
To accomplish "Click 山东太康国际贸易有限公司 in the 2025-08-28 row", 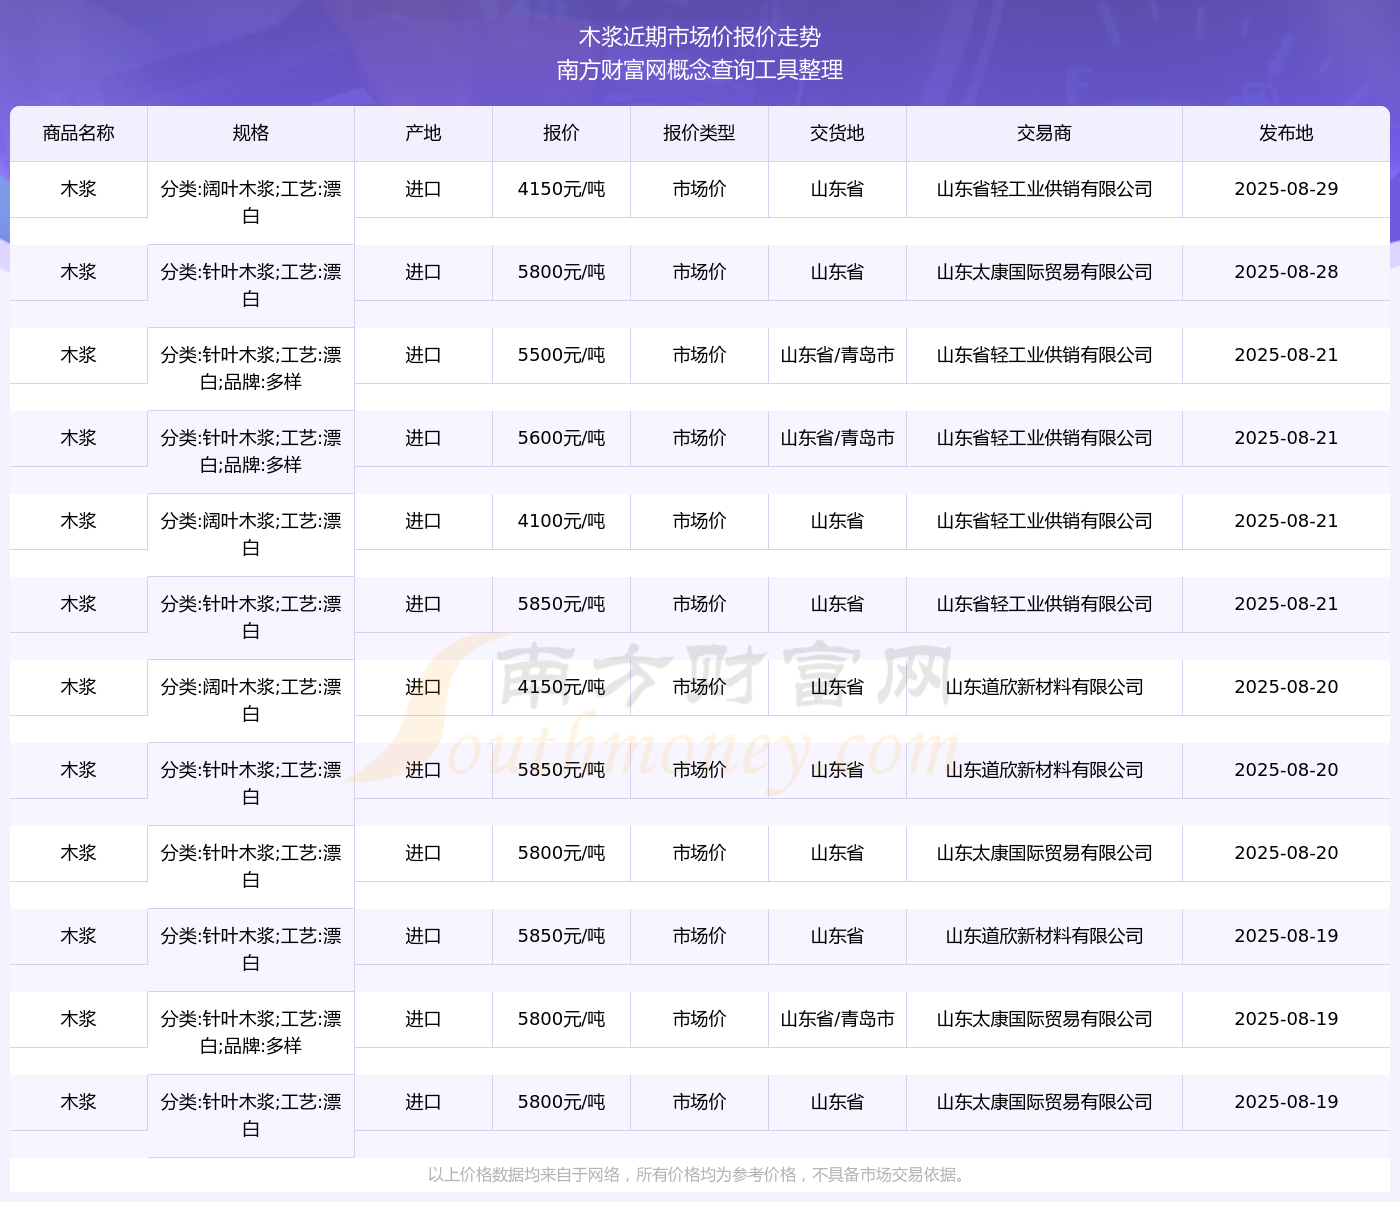I will tap(1044, 272).
